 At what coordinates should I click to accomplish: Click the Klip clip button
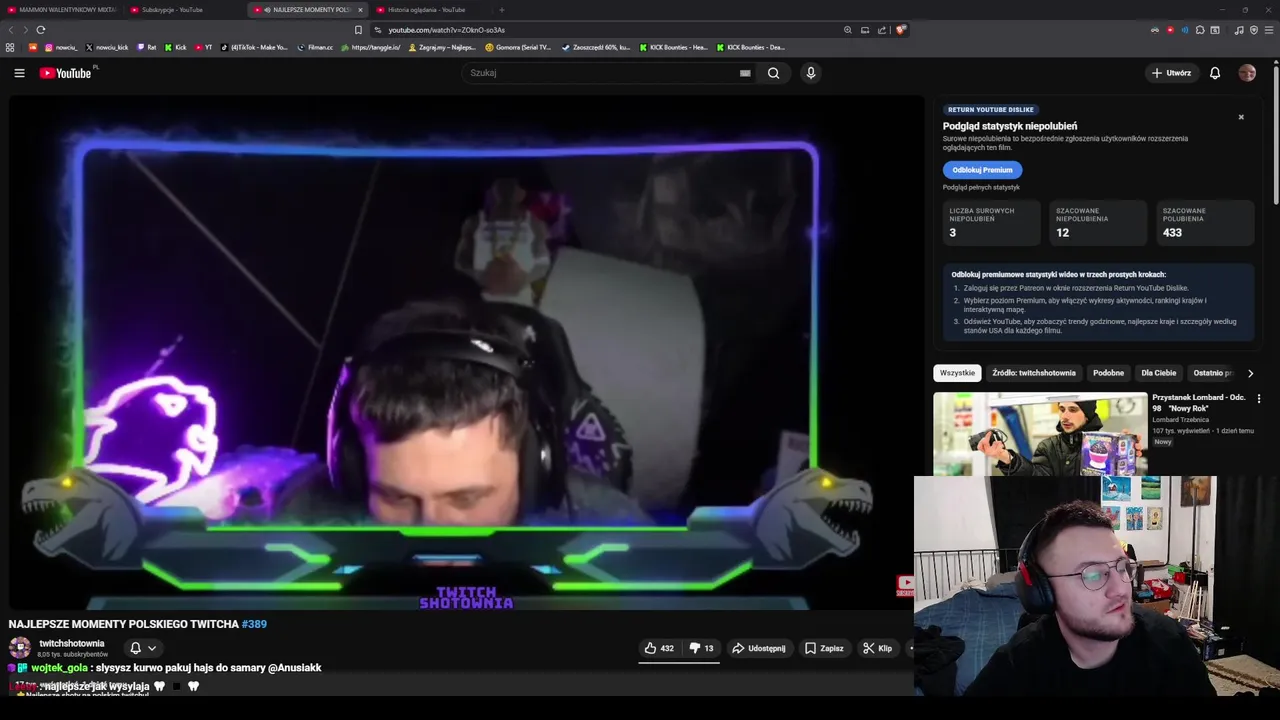point(877,648)
